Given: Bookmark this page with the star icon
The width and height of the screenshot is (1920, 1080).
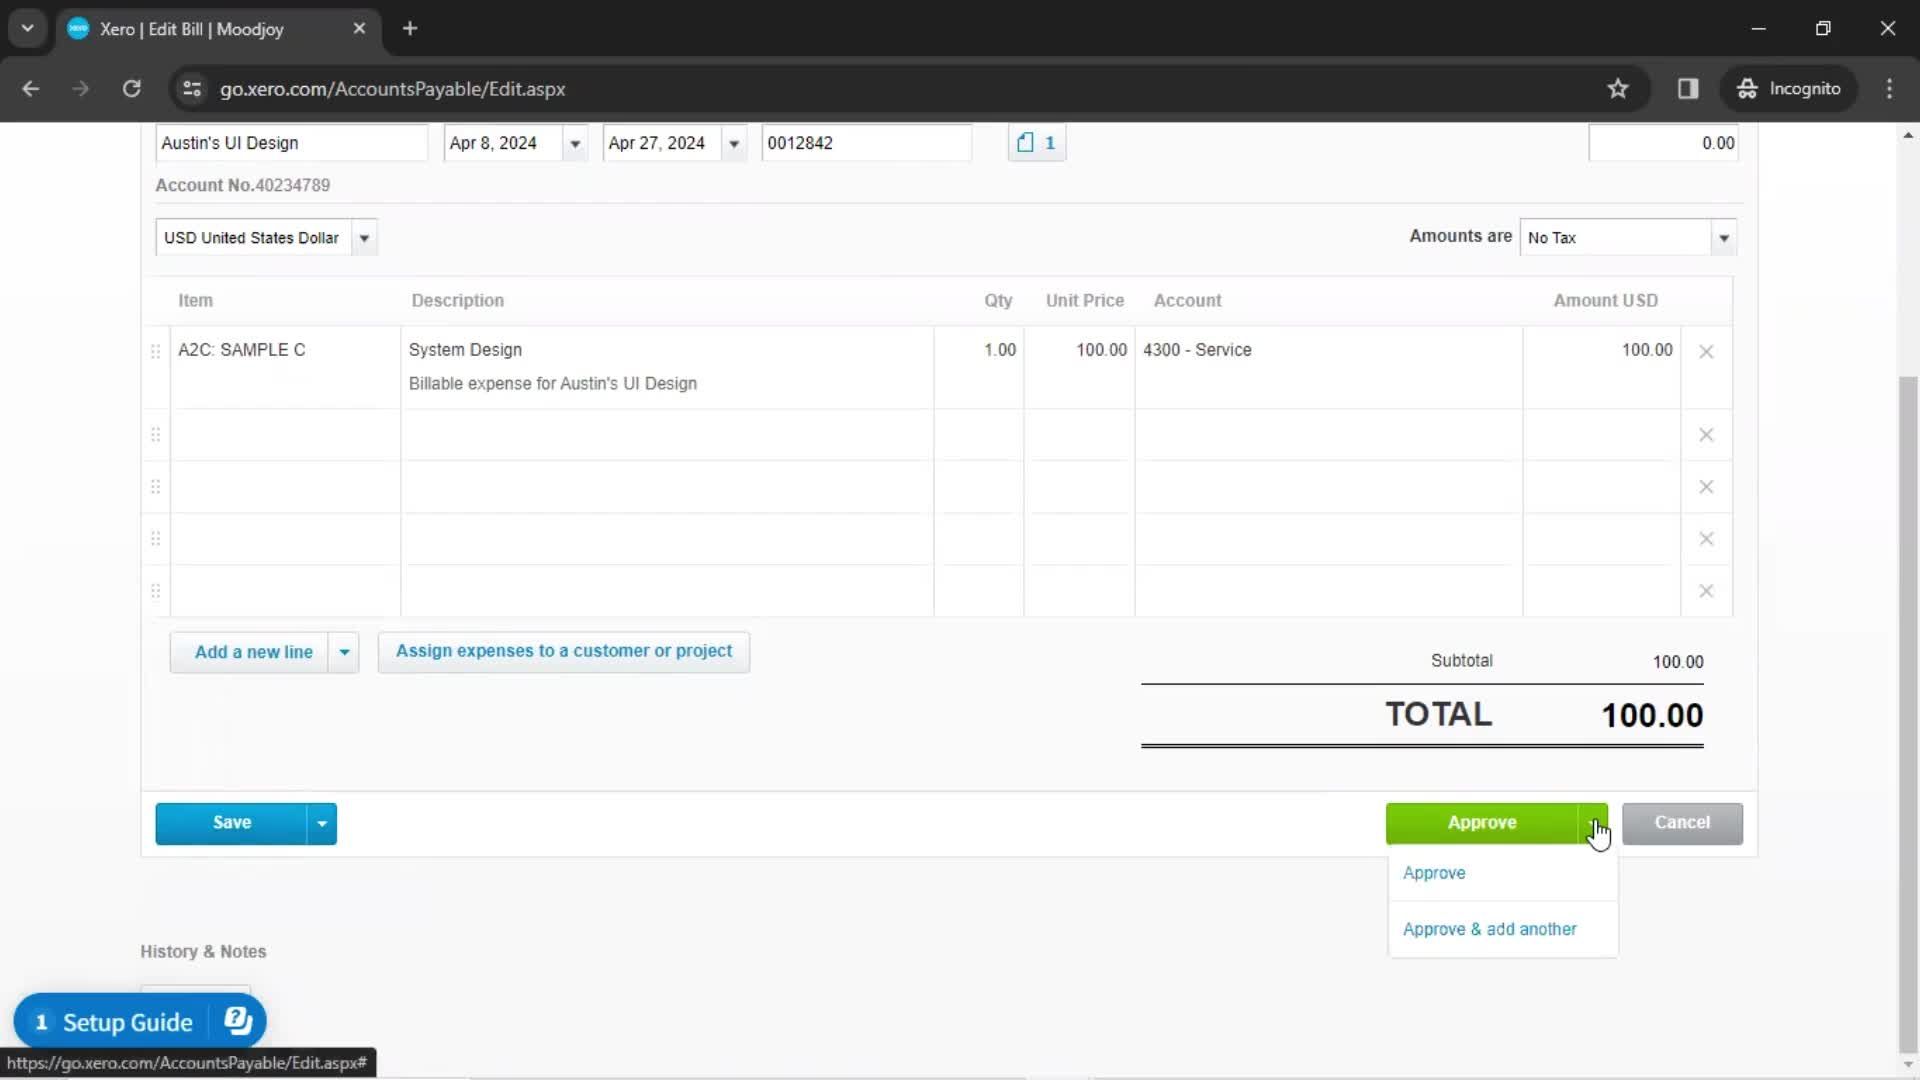Looking at the screenshot, I should pyautogui.click(x=1618, y=89).
